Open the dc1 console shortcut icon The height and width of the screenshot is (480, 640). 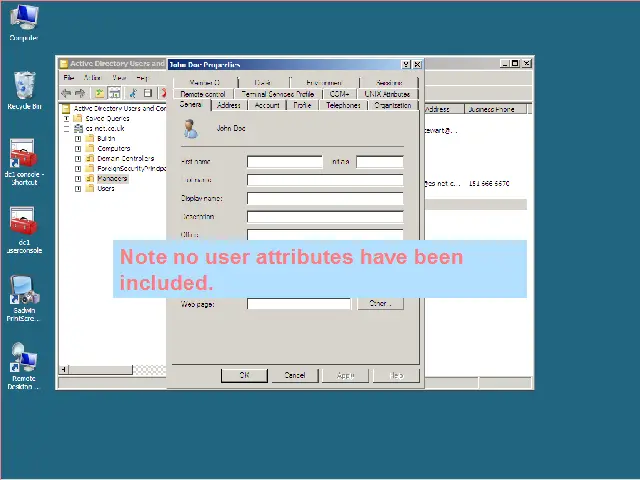coord(23,153)
